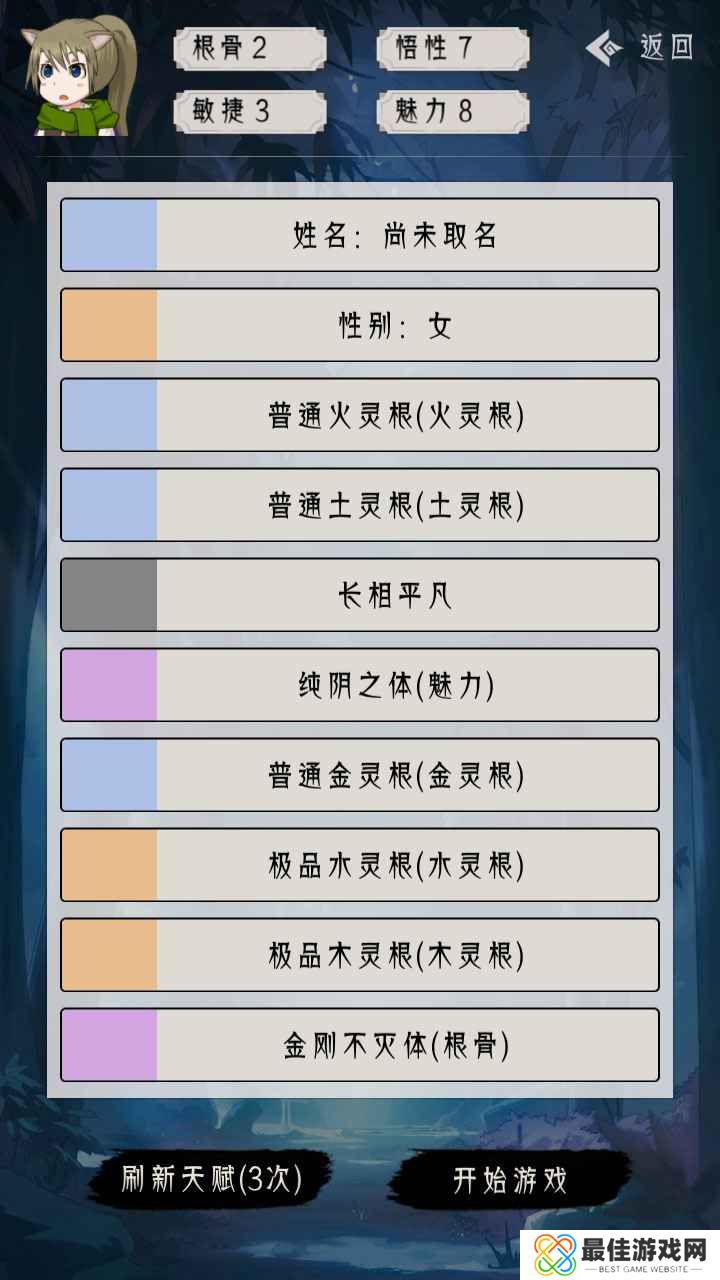The height and width of the screenshot is (1280, 720).
Task: Select the 敏捷 3 stat badge
Action: pyautogui.click(x=249, y=110)
